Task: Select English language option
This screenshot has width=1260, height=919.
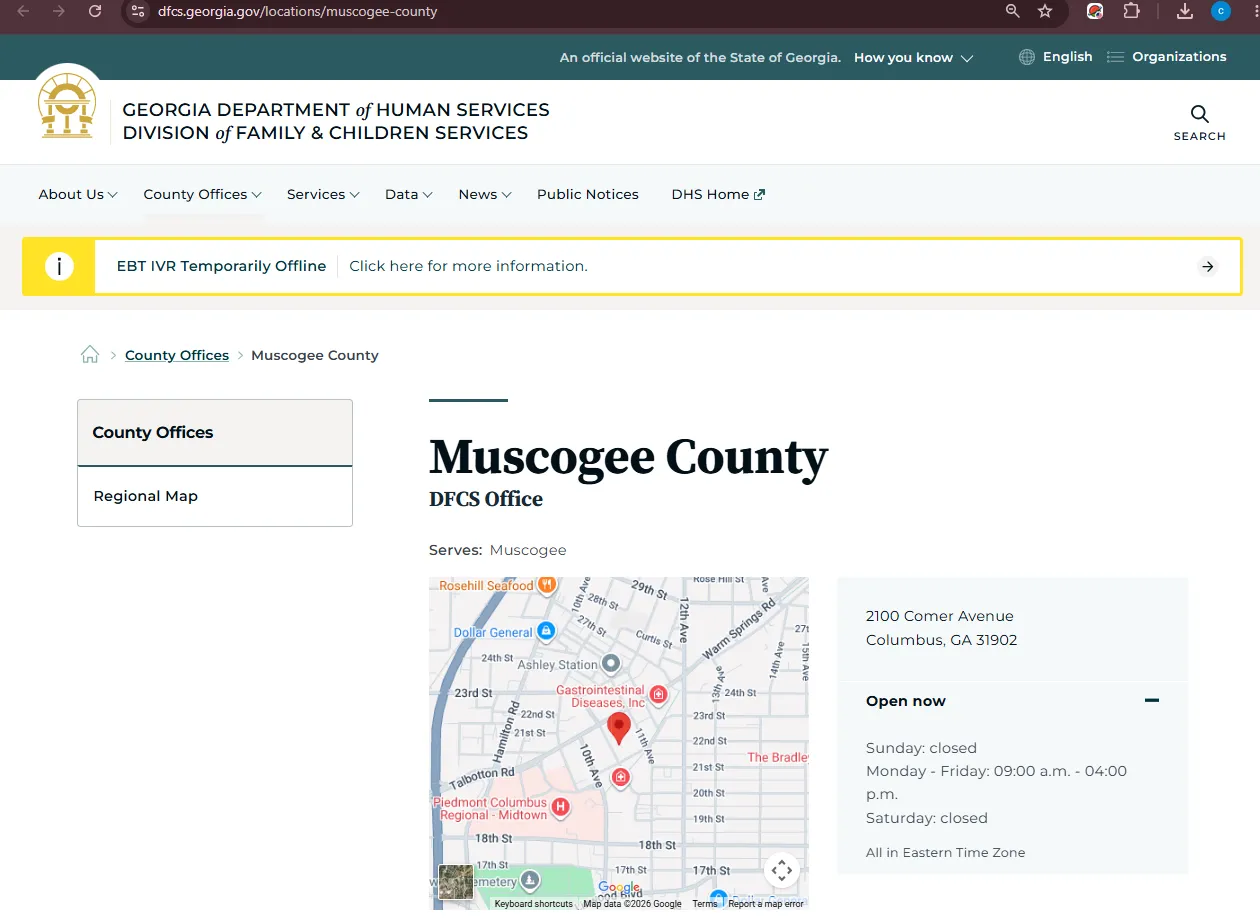Action: pyautogui.click(x=1067, y=57)
